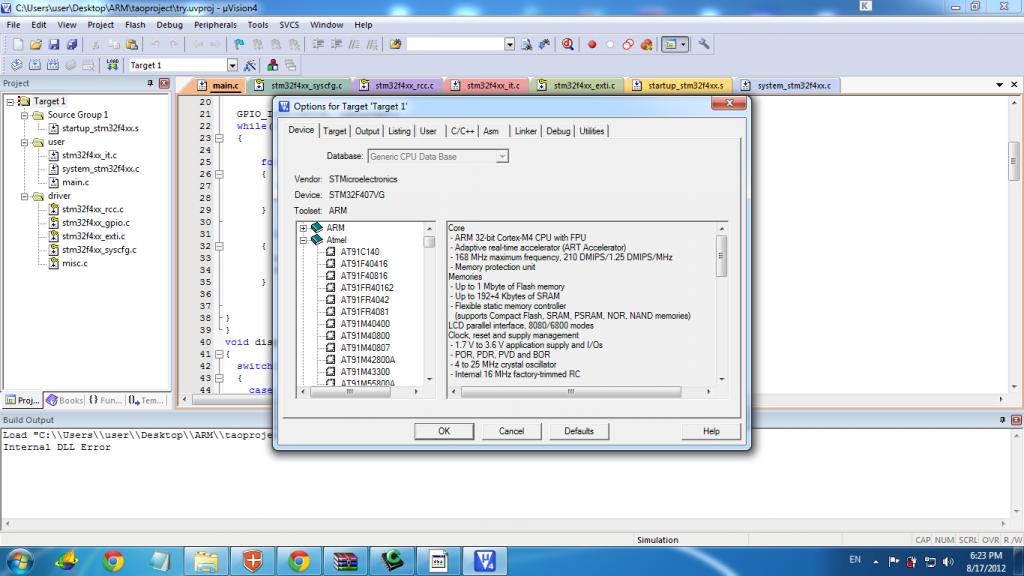Click the device list vertical scrollbar

pyautogui.click(x=429, y=303)
